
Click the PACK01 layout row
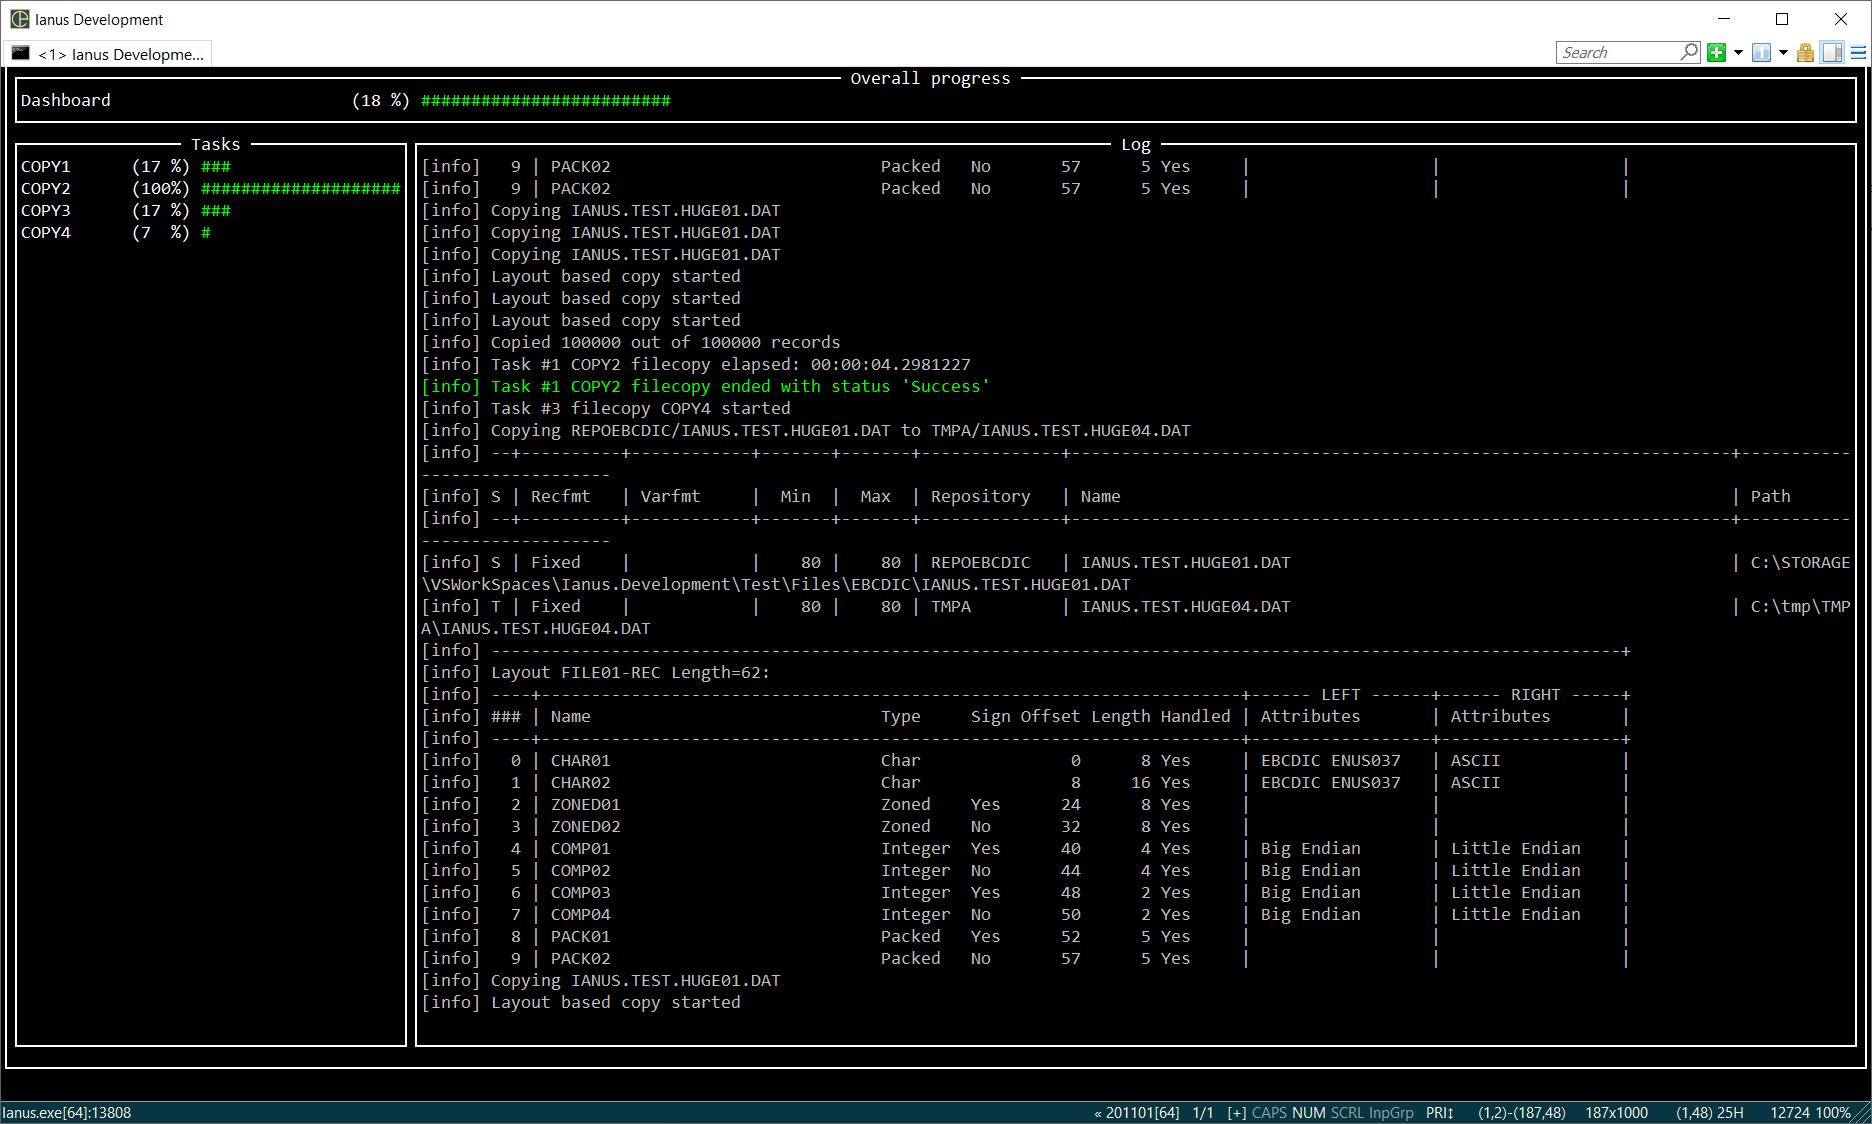[1026, 936]
